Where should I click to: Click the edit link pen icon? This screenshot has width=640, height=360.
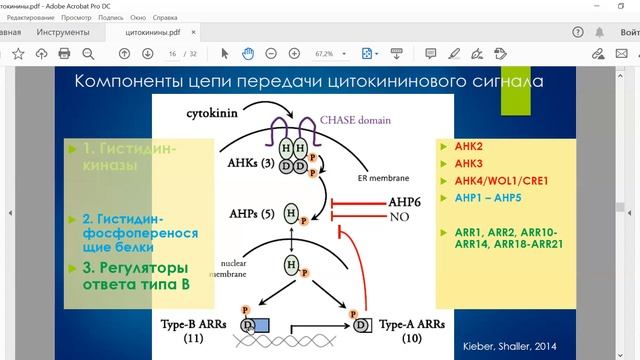[598, 53]
